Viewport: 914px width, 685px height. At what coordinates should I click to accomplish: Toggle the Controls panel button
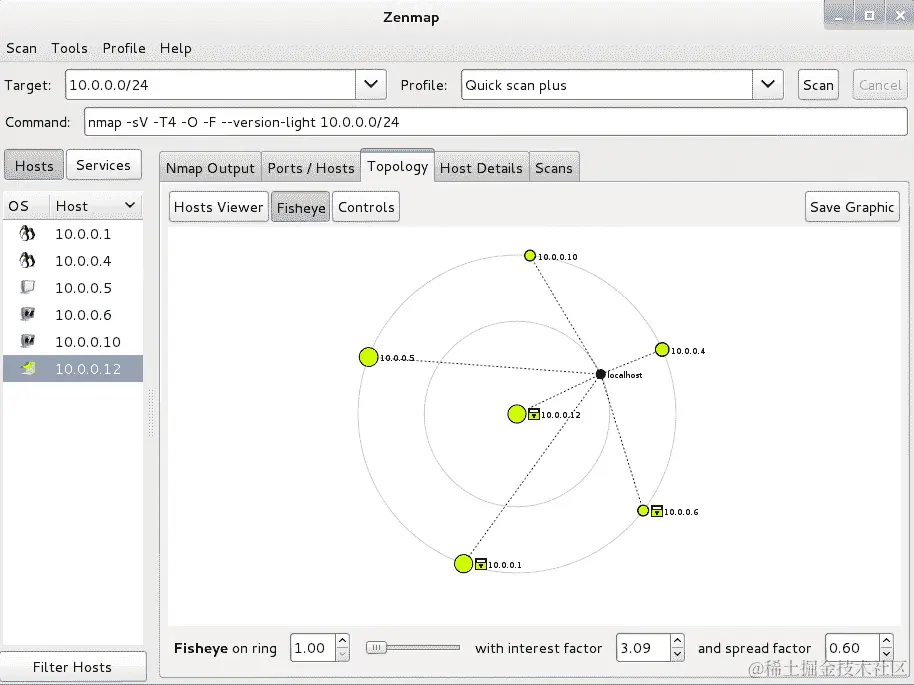point(366,207)
